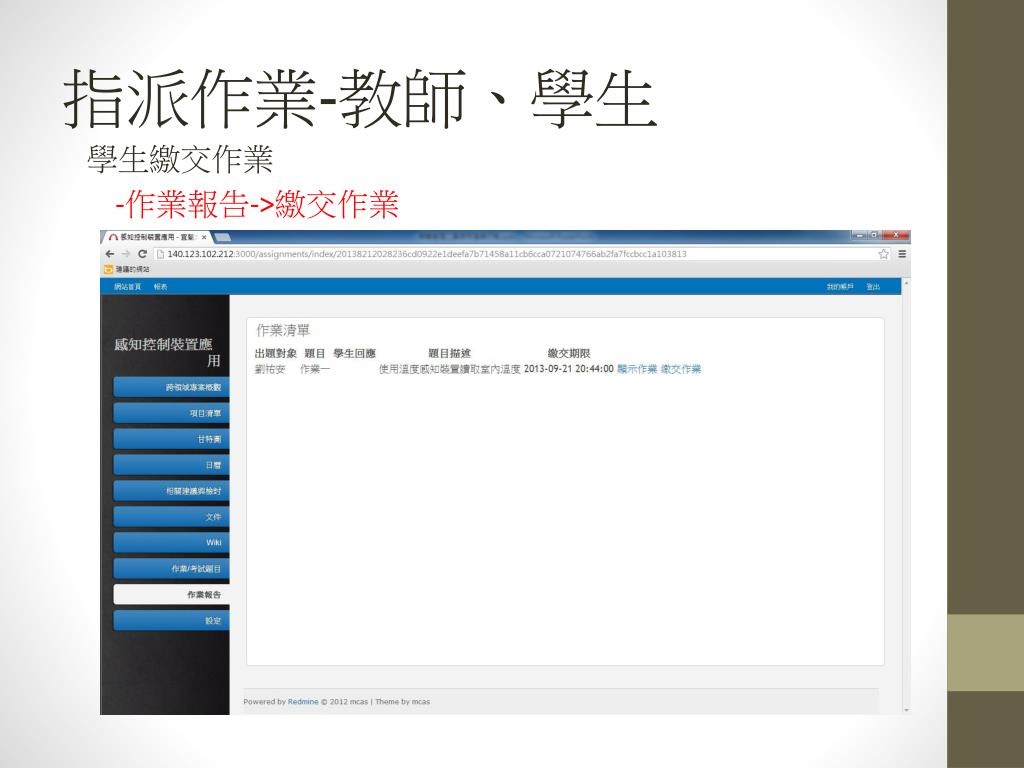Bookmark this page with the star icon
The image size is (1024, 768).
(x=884, y=254)
